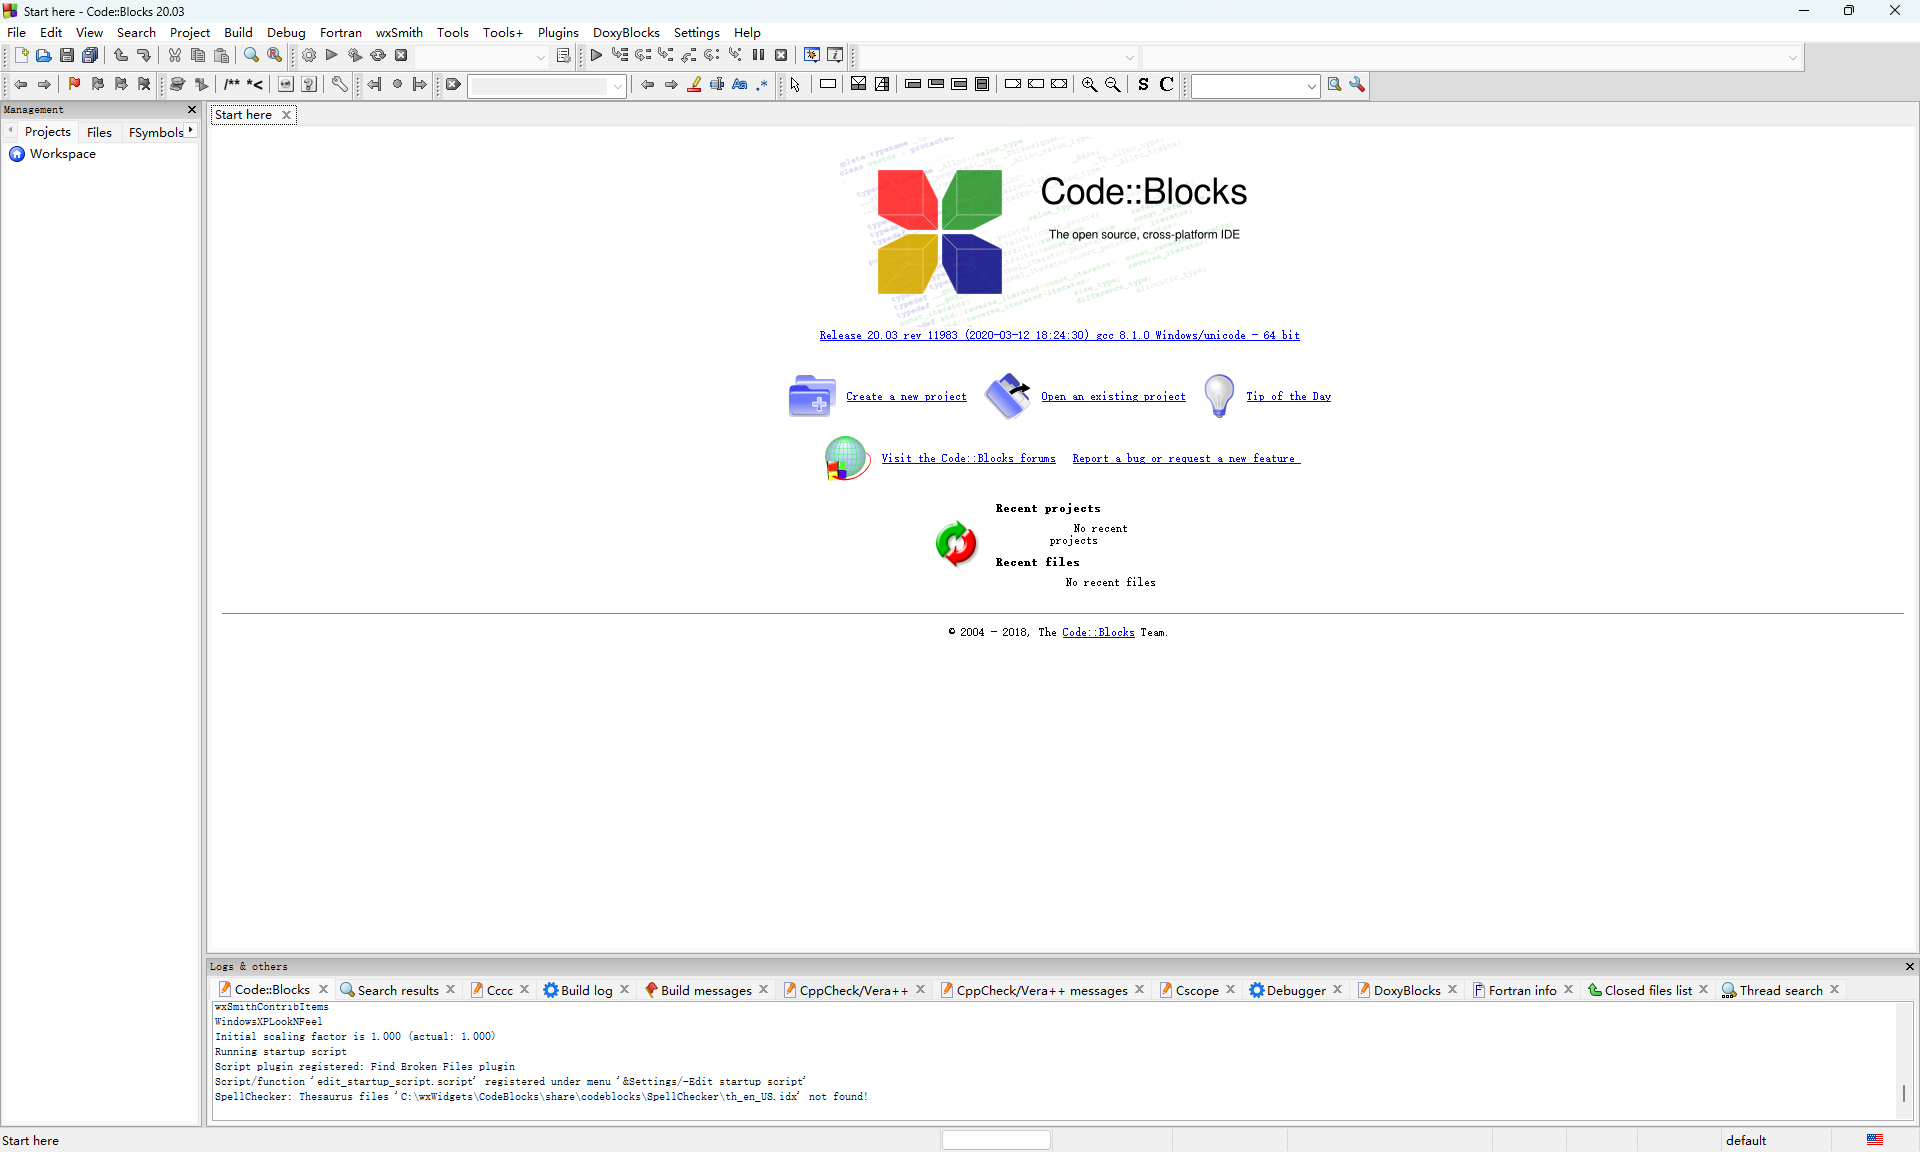This screenshot has width=1920, height=1152.
Task: Open the Debugging windows dropdown icon
Action: [812, 56]
